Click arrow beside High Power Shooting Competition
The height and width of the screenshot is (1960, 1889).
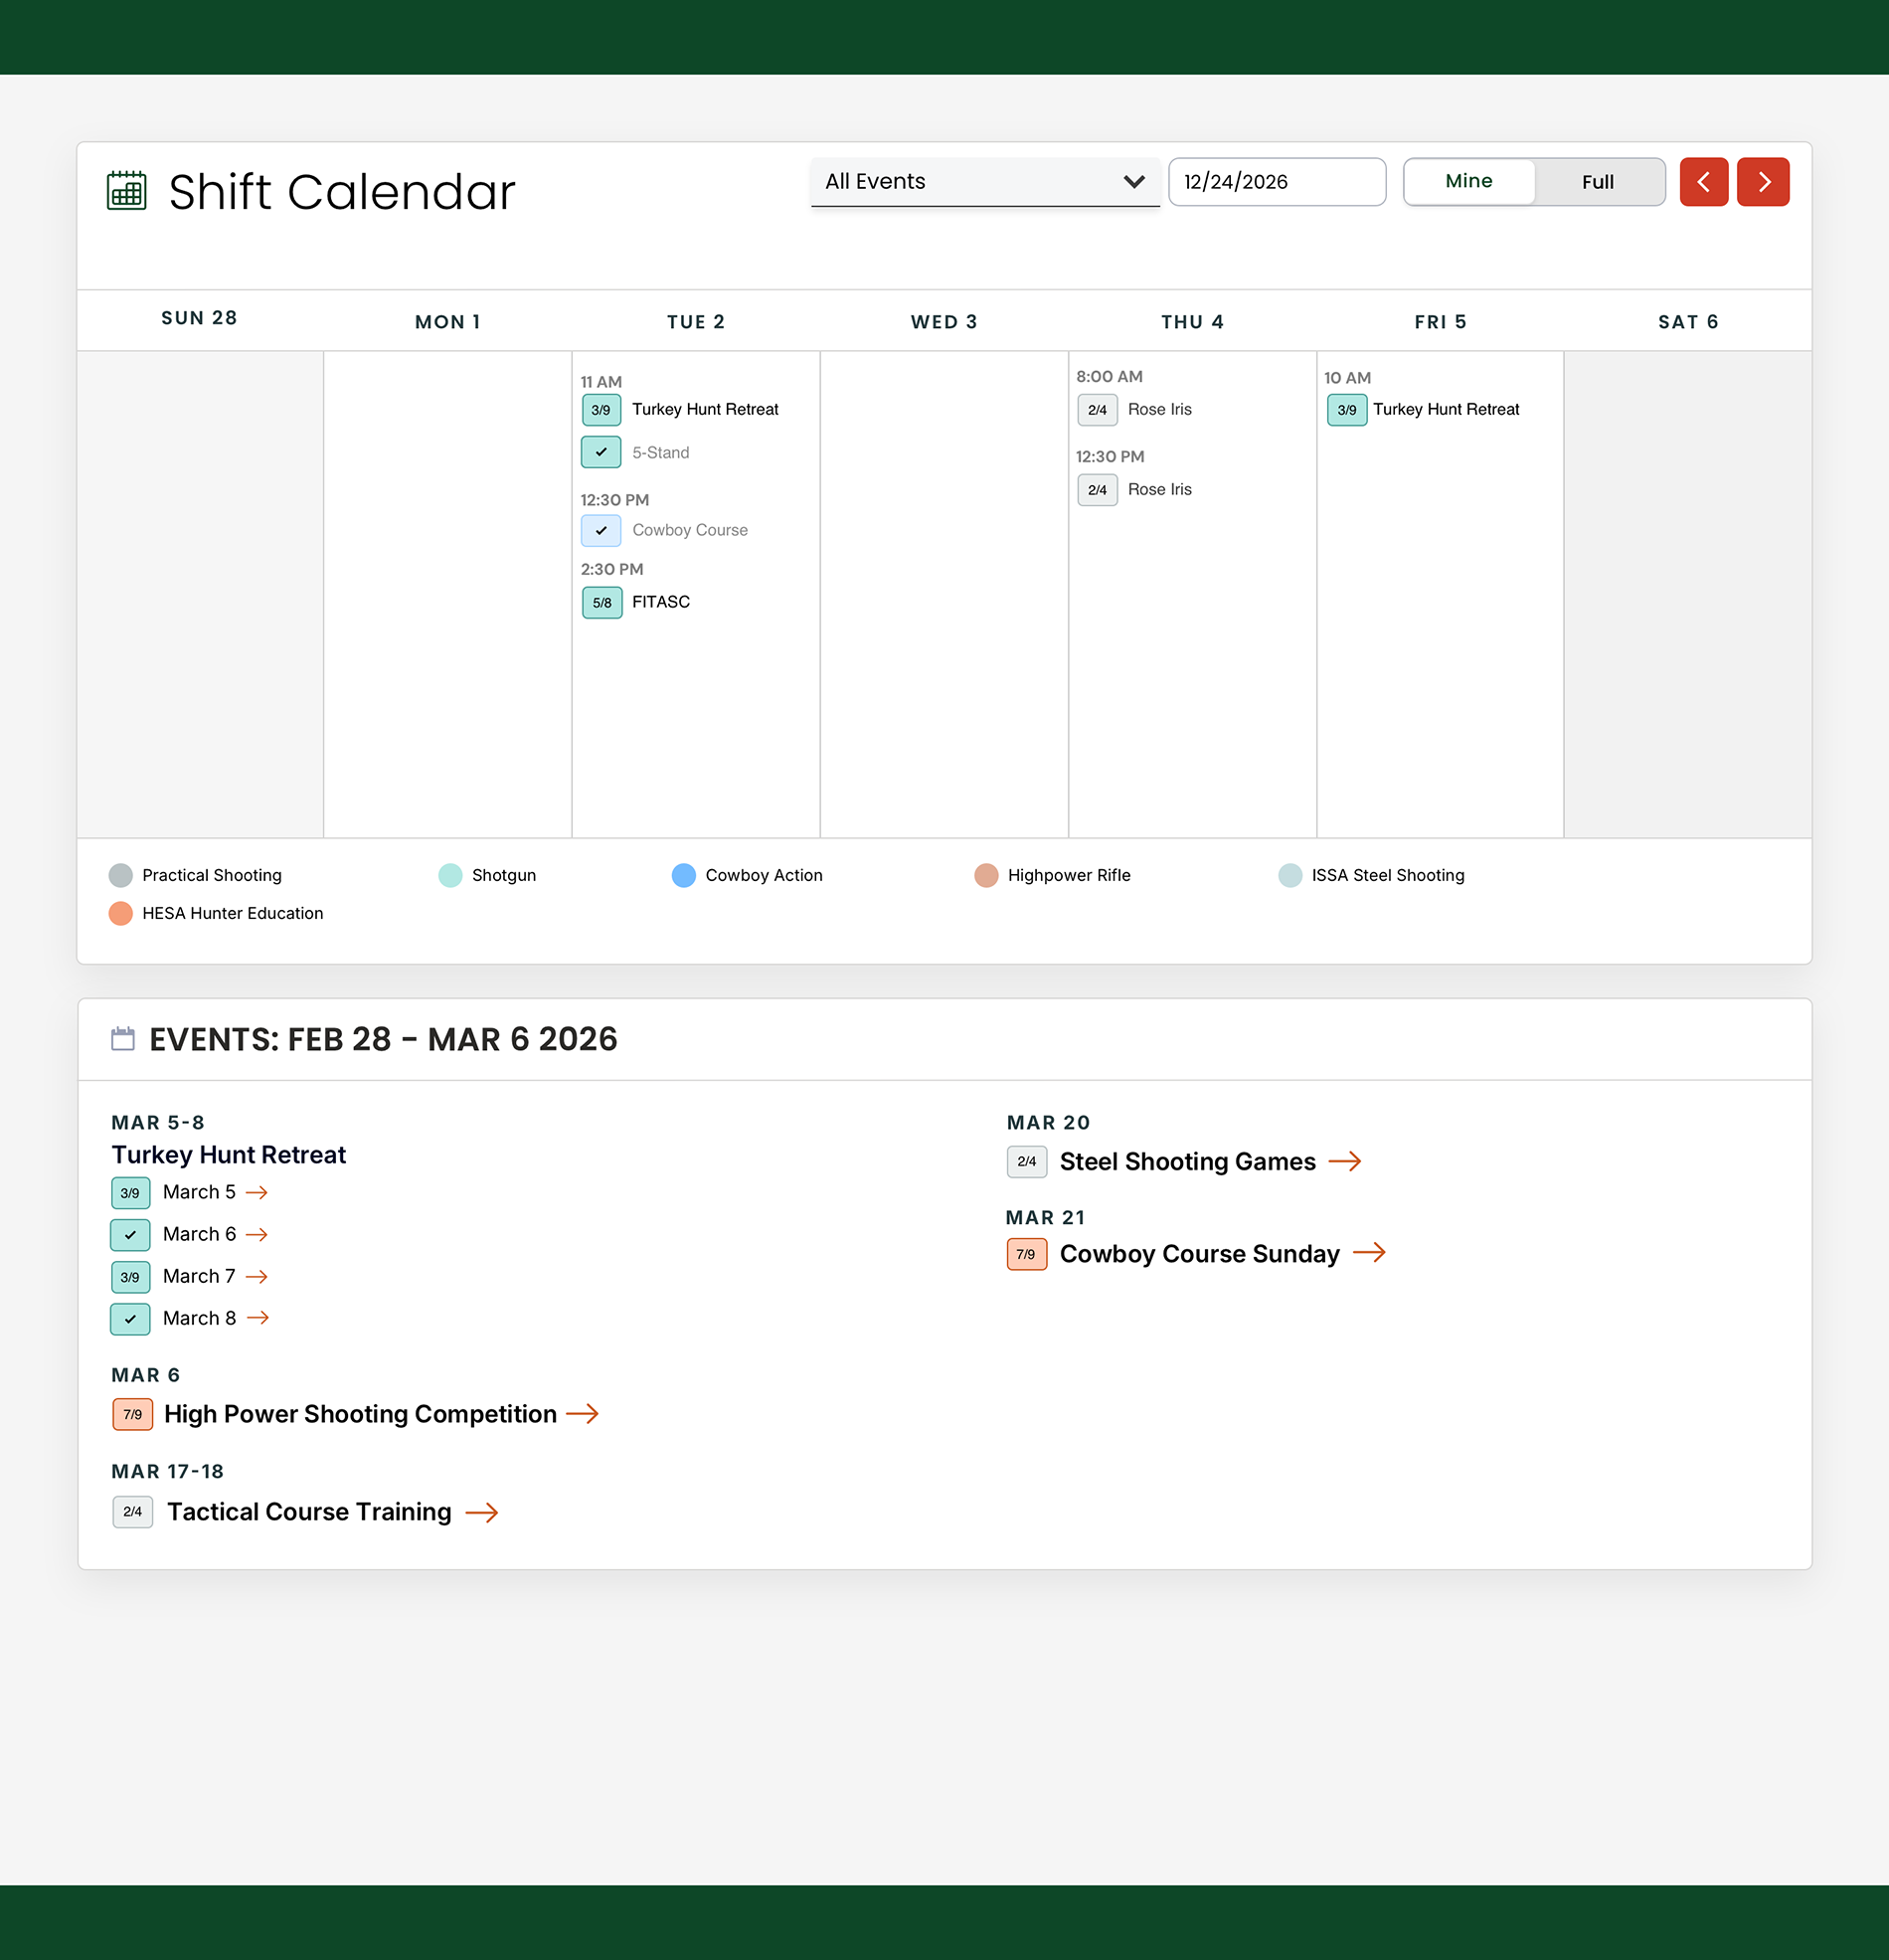(x=582, y=1413)
